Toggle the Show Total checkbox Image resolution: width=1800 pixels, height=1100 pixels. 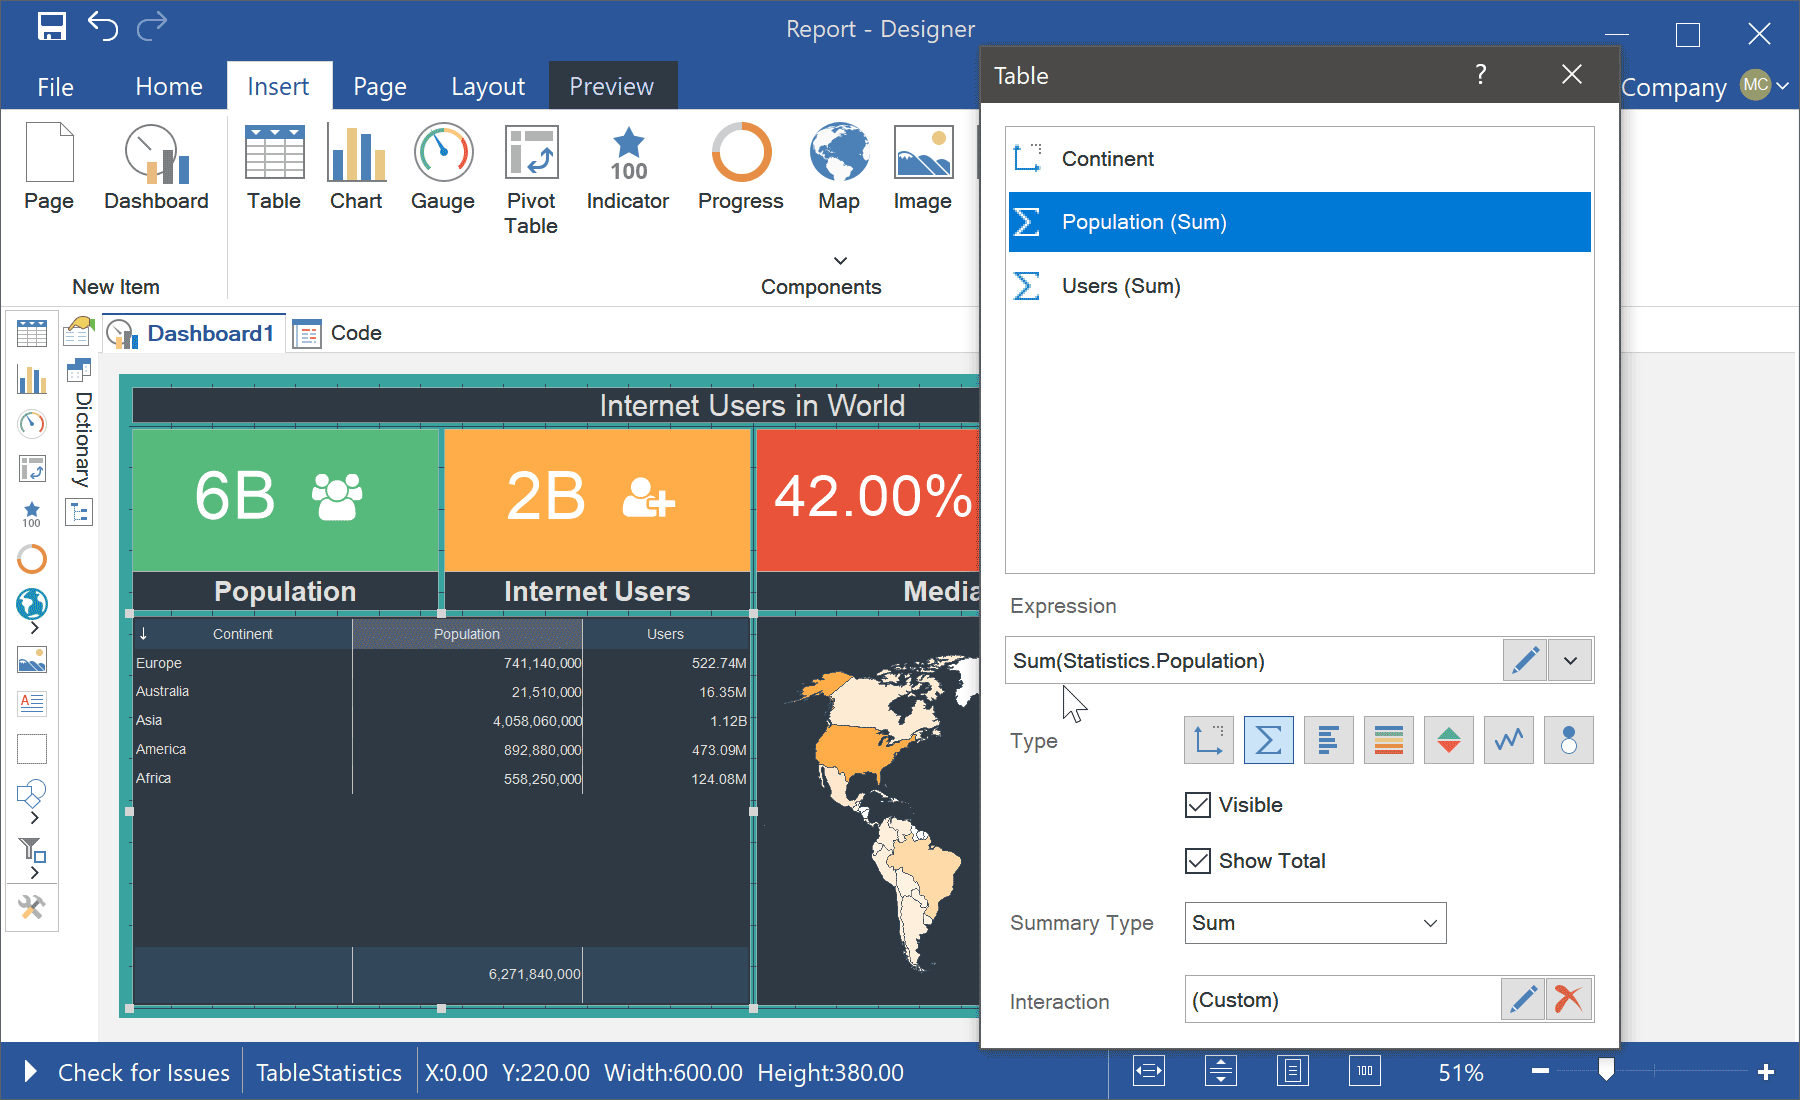[1198, 861]
